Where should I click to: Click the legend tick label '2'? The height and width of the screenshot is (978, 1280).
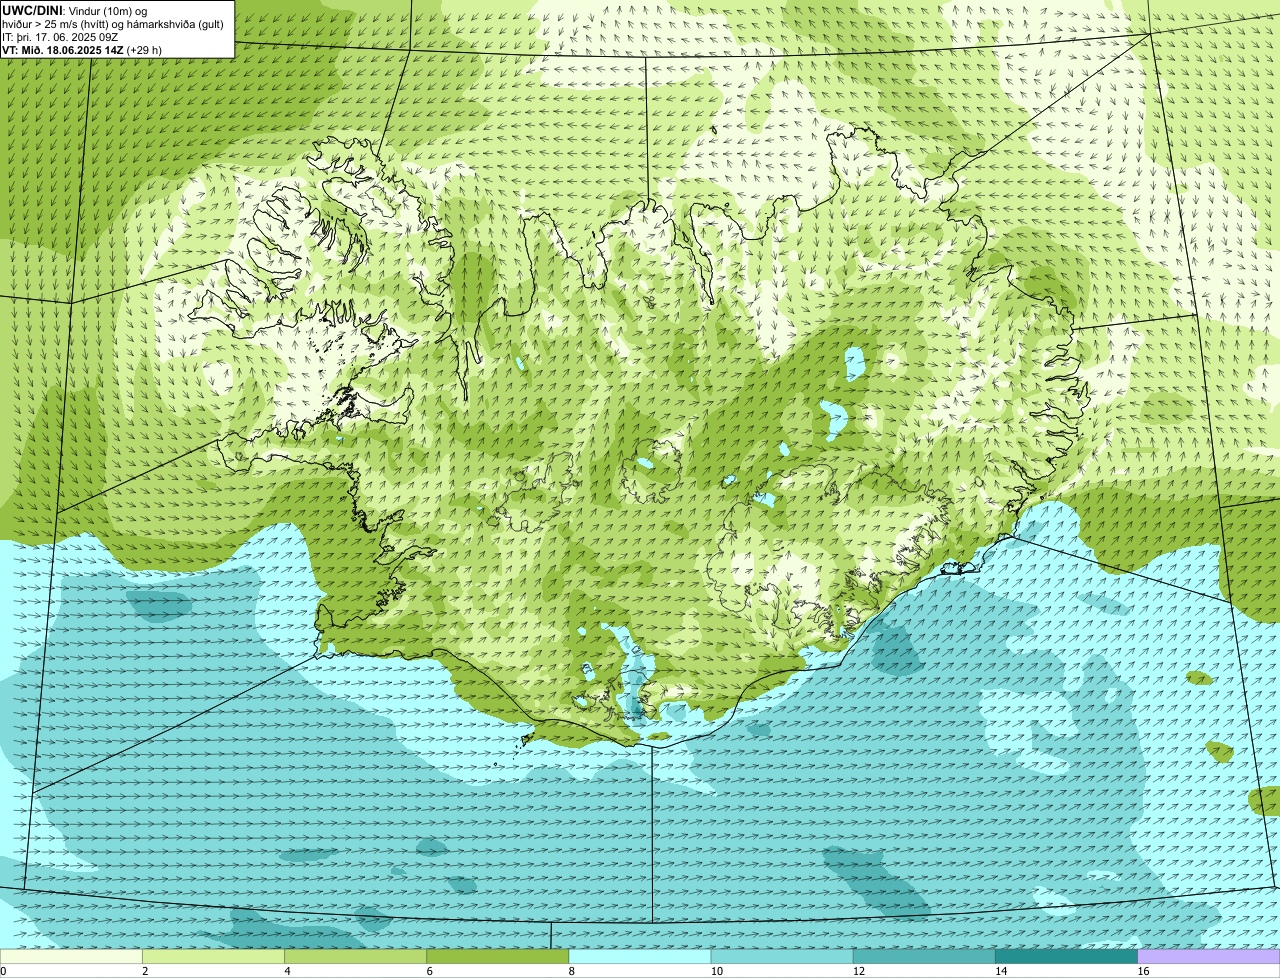[145, 971]
